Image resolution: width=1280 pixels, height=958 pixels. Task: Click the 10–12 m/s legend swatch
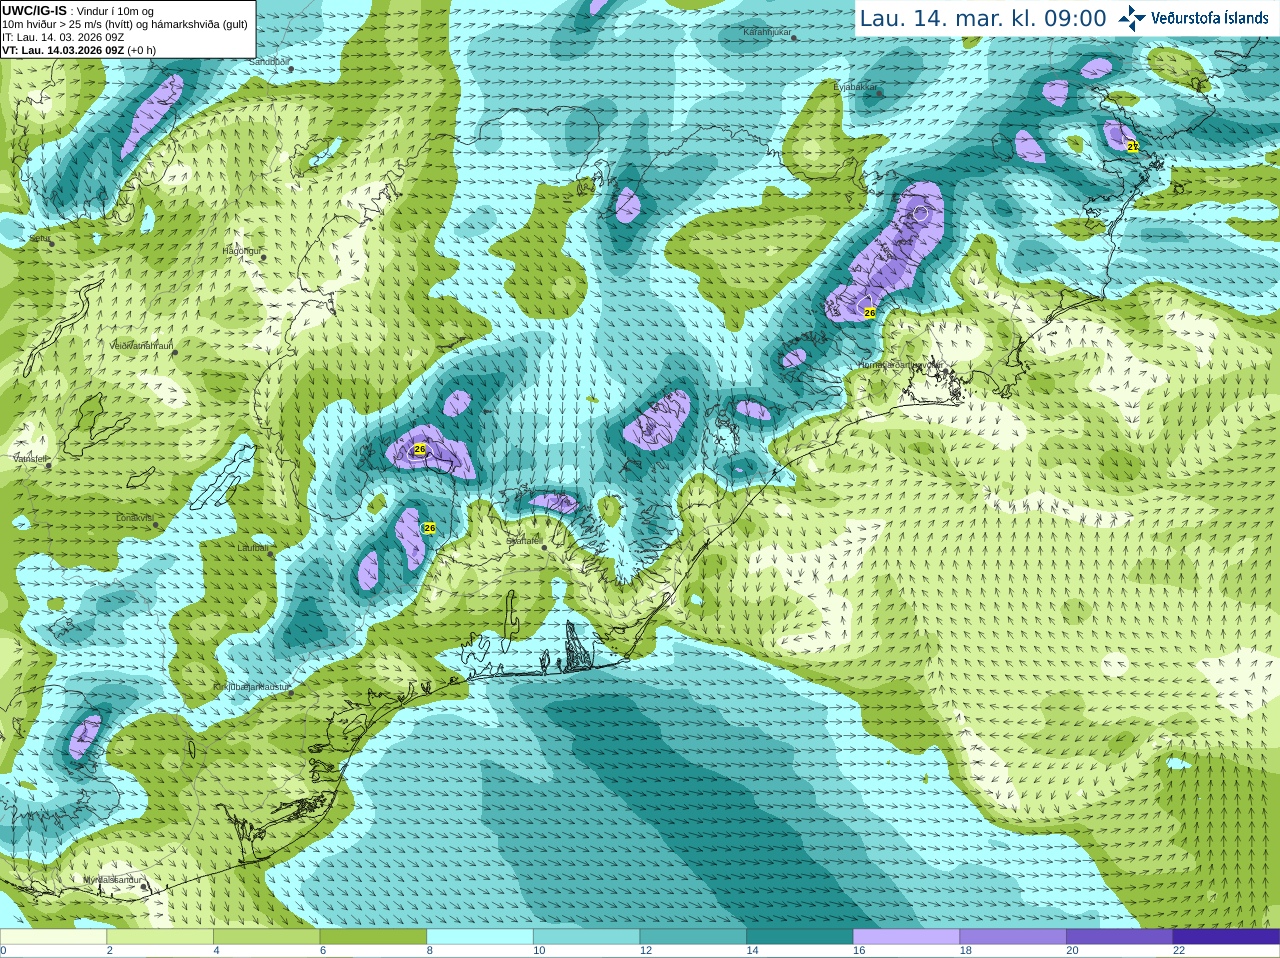tap(586, 937)
